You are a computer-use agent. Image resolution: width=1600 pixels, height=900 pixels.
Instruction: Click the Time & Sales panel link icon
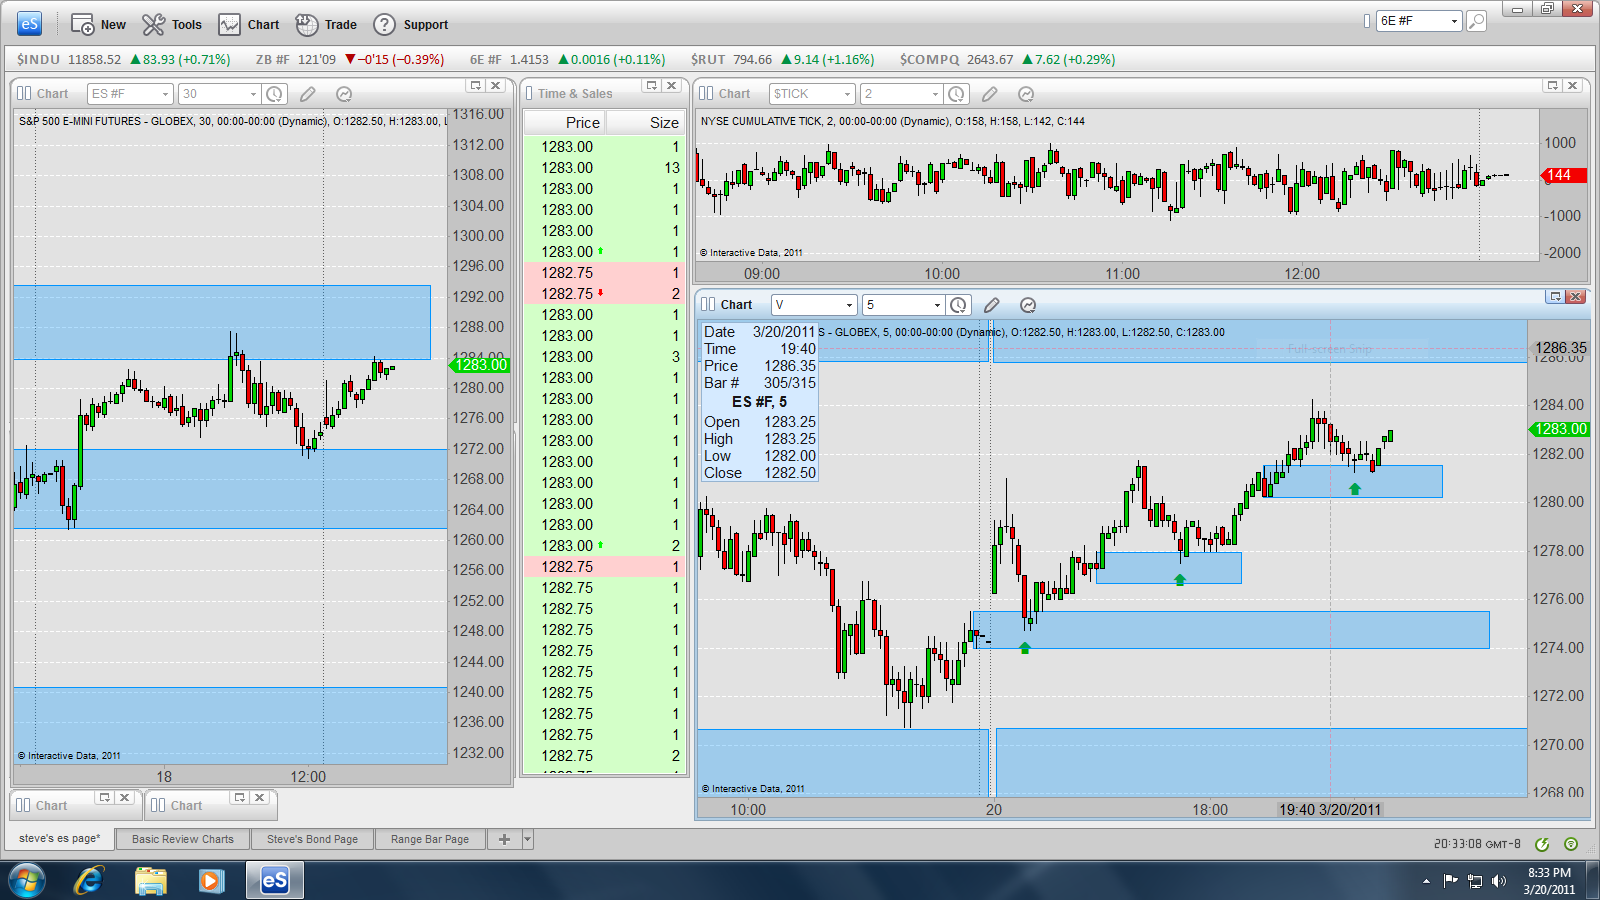click(x=529, y=93)
